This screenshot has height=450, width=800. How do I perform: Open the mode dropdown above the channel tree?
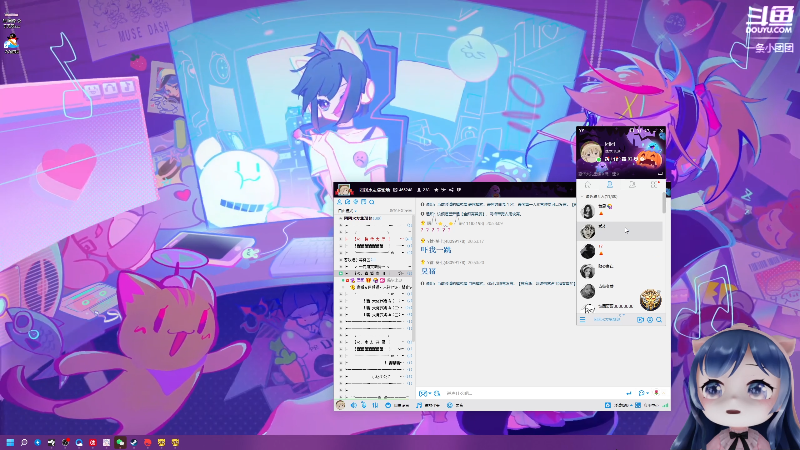(346, 210)
